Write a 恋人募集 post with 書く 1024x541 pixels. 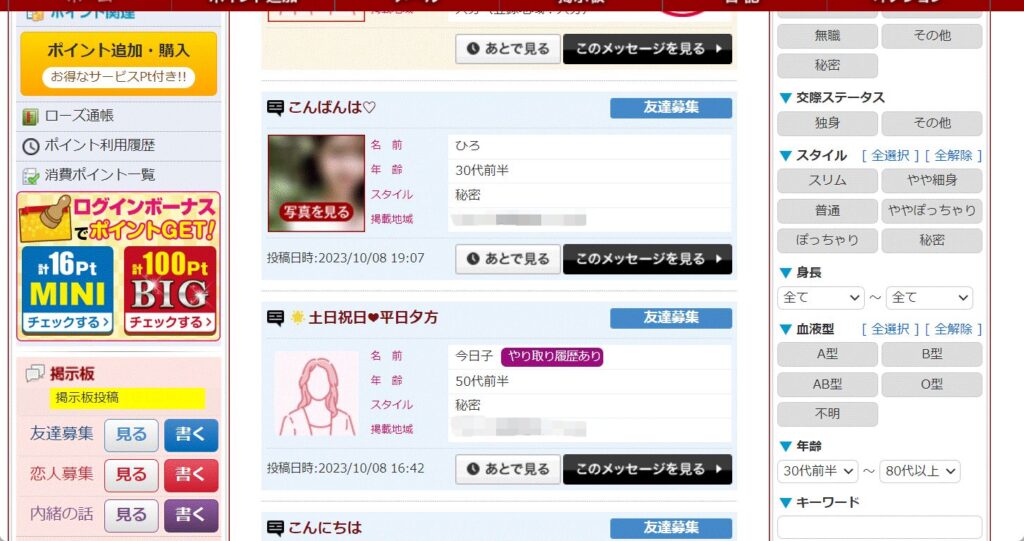(191, 475)
